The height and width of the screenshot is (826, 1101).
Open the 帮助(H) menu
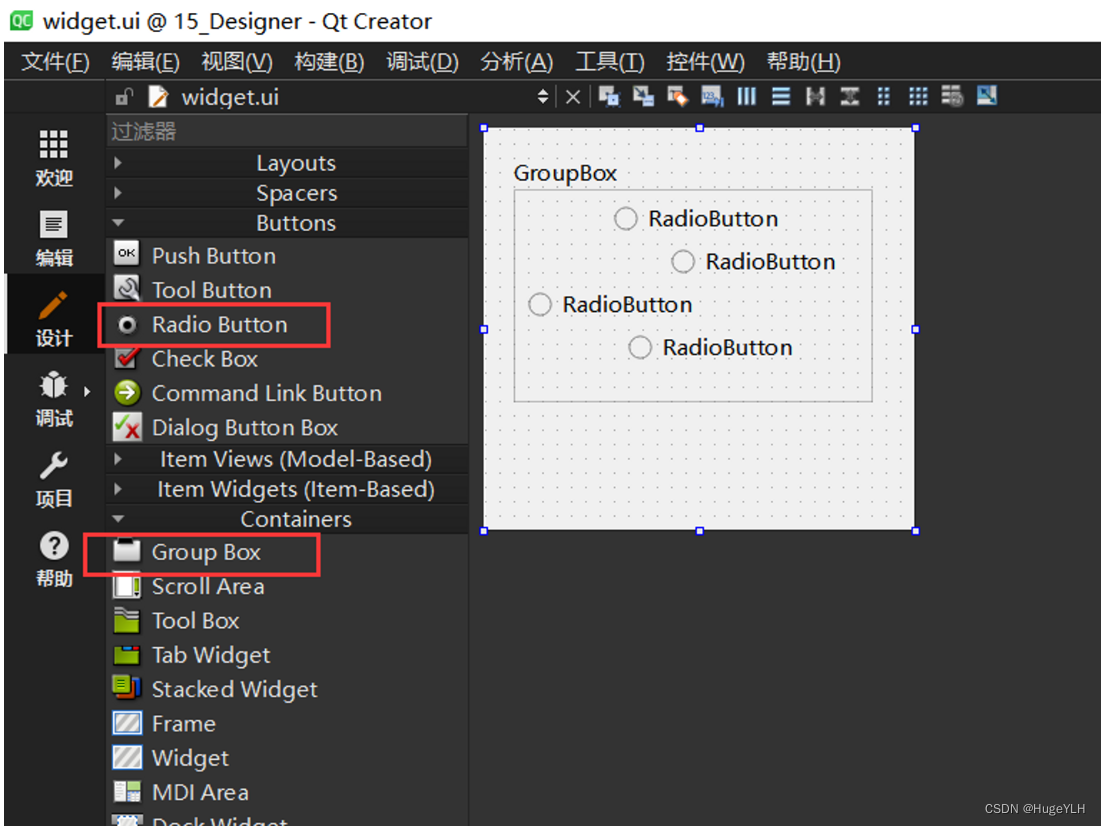click(803, 62)
